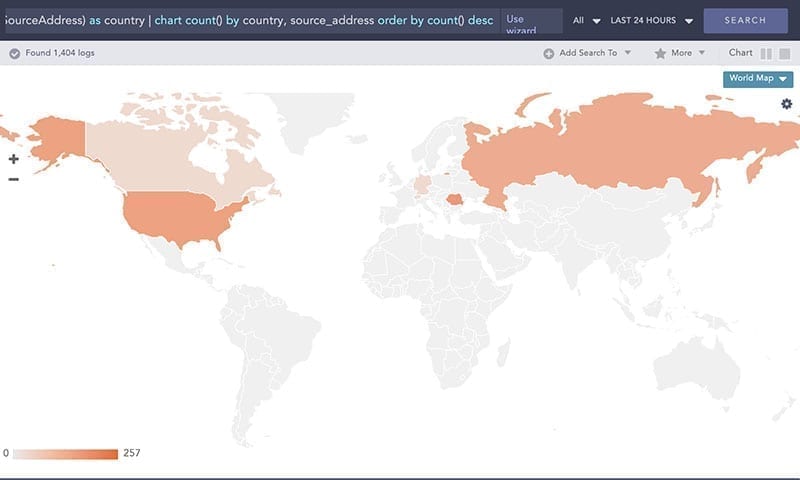Screen dimensions: 800x480
Task: Click the 0 to 257 color legend bar
Action: point(65,454)
